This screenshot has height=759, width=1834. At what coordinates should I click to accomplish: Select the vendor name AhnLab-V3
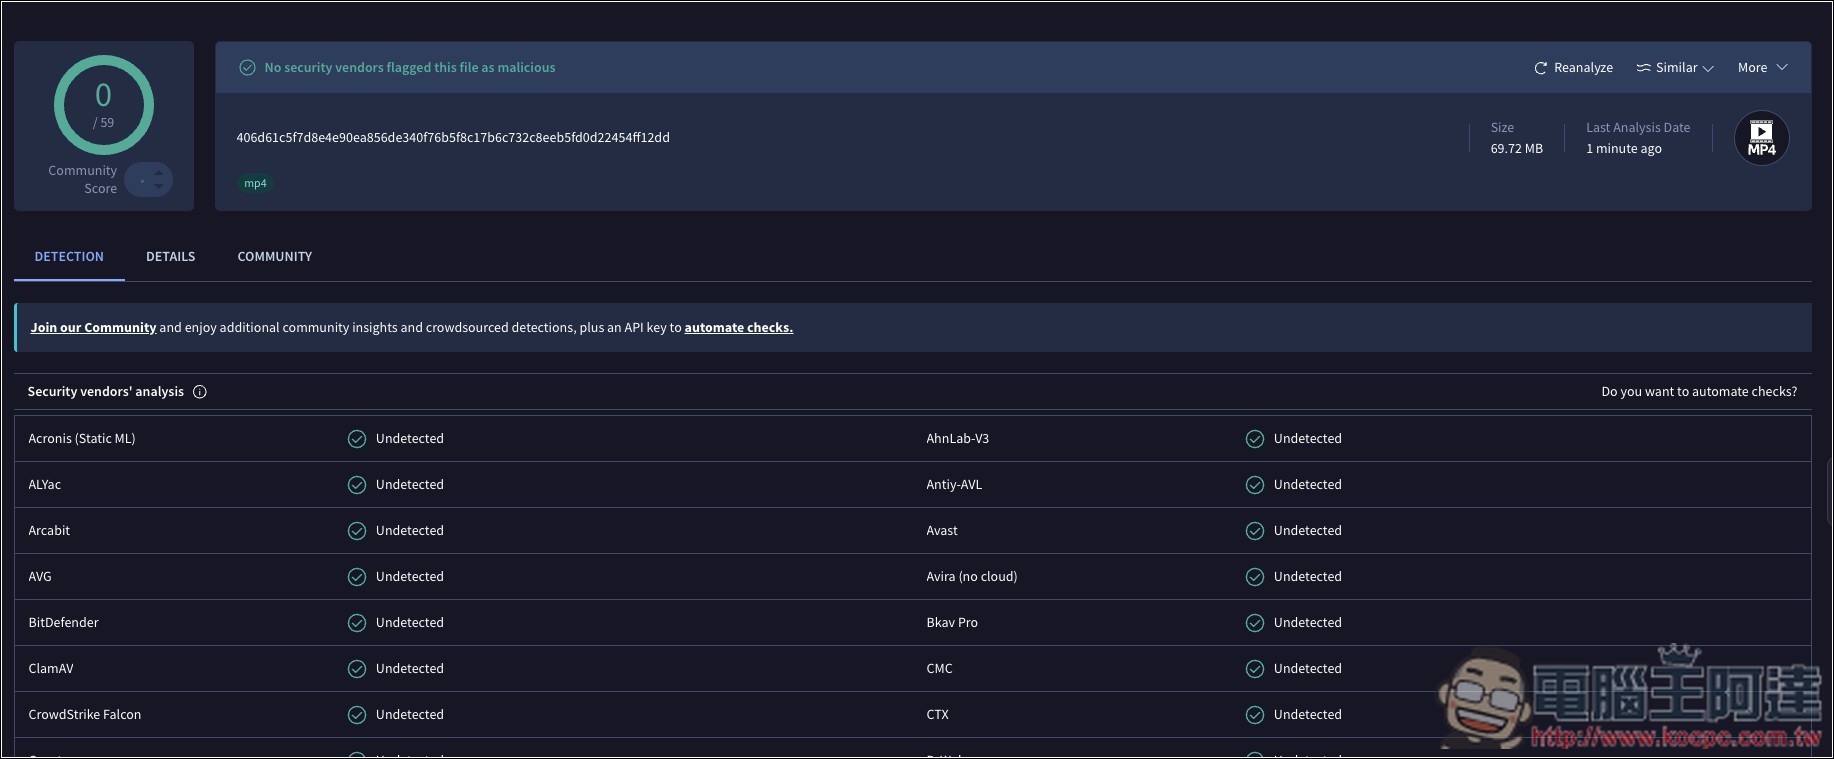click(x=958, y=439)
